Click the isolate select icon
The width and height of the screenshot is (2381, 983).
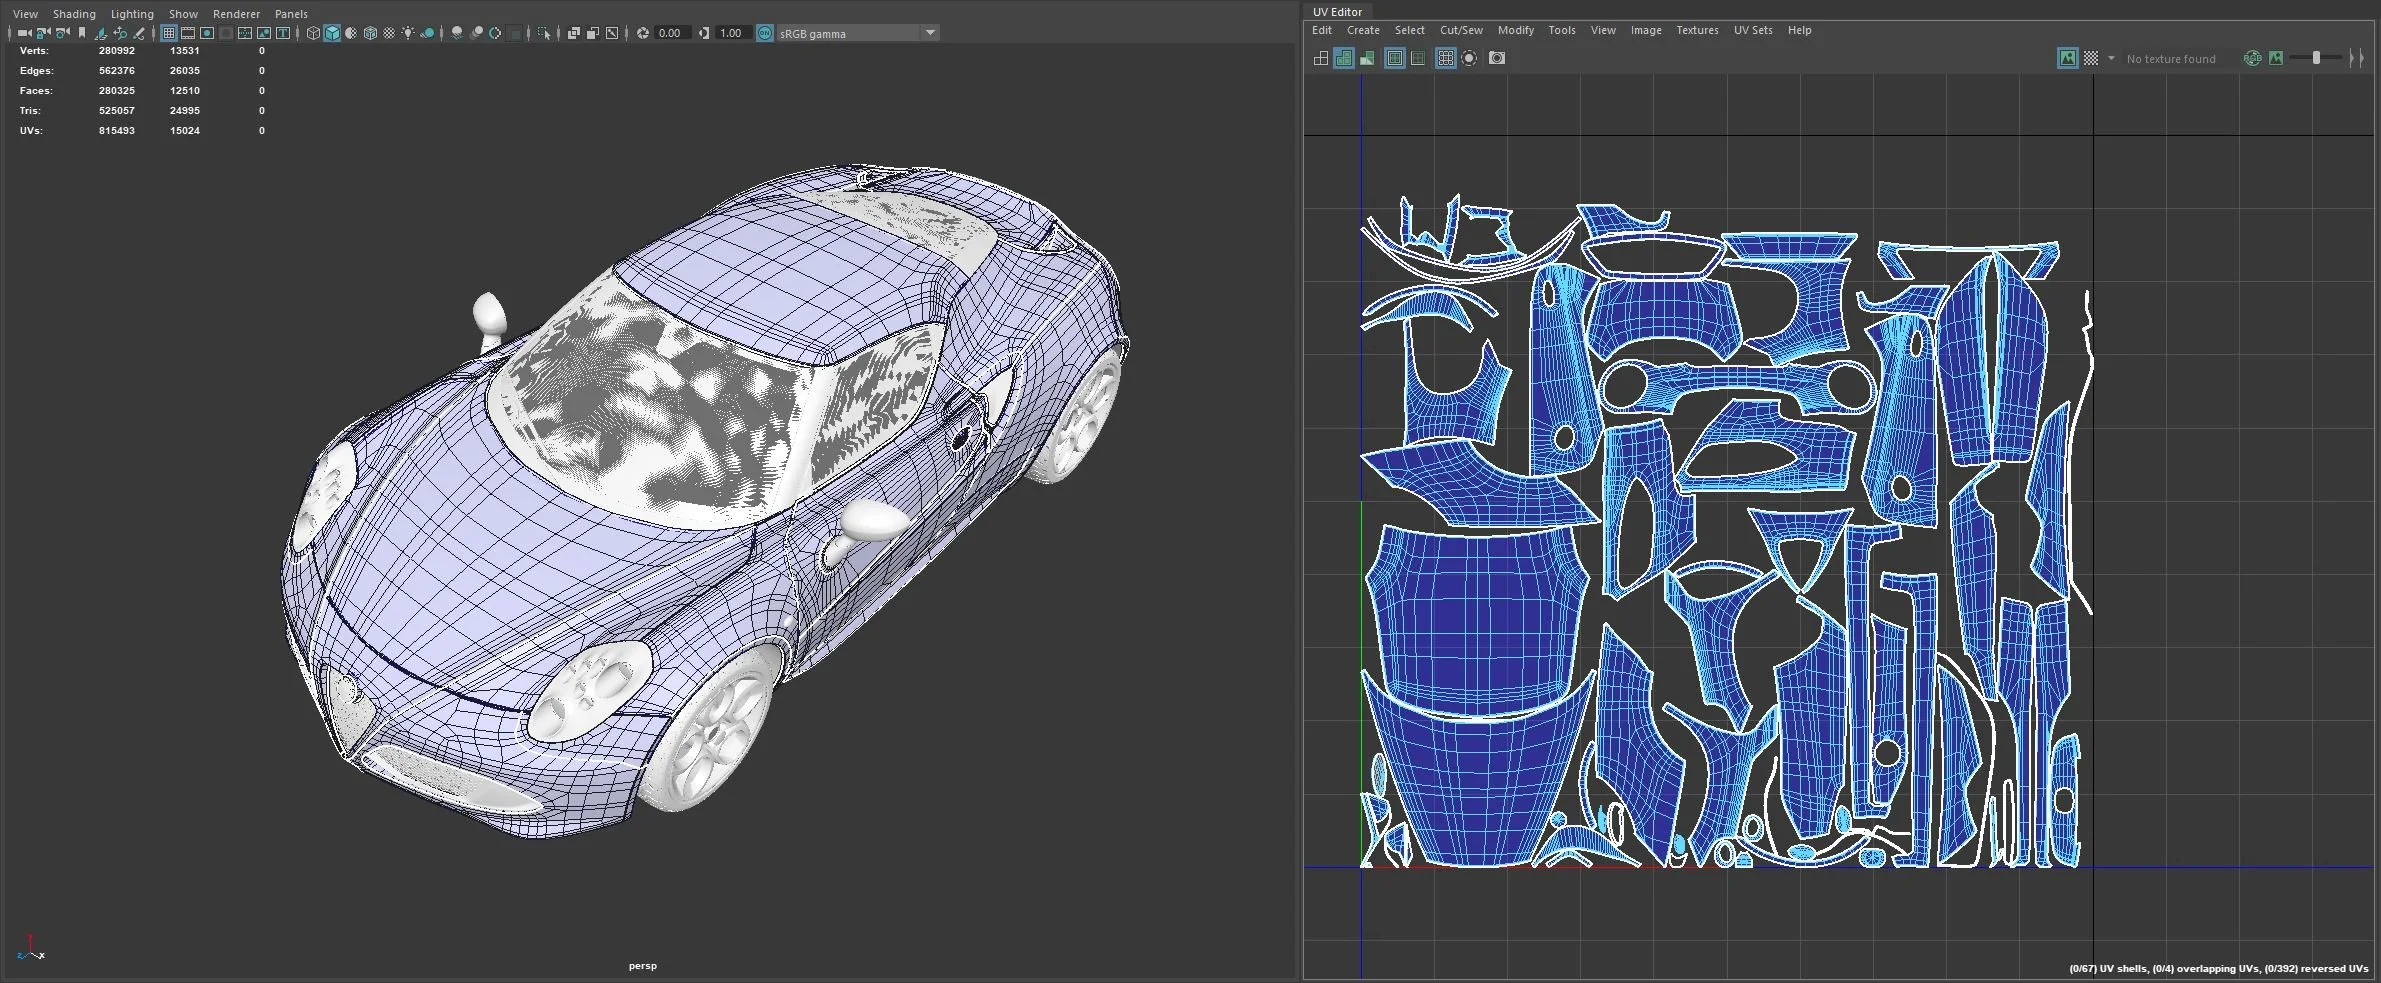point(544,33)
